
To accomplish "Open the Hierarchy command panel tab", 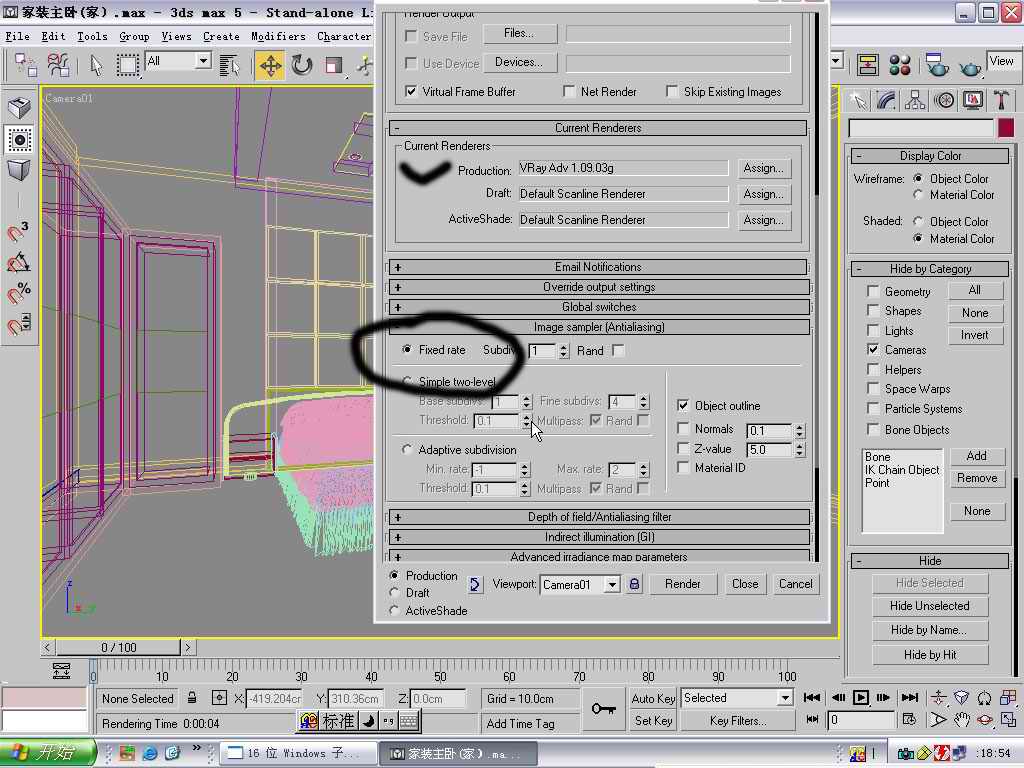I will [x=915, y=100].
